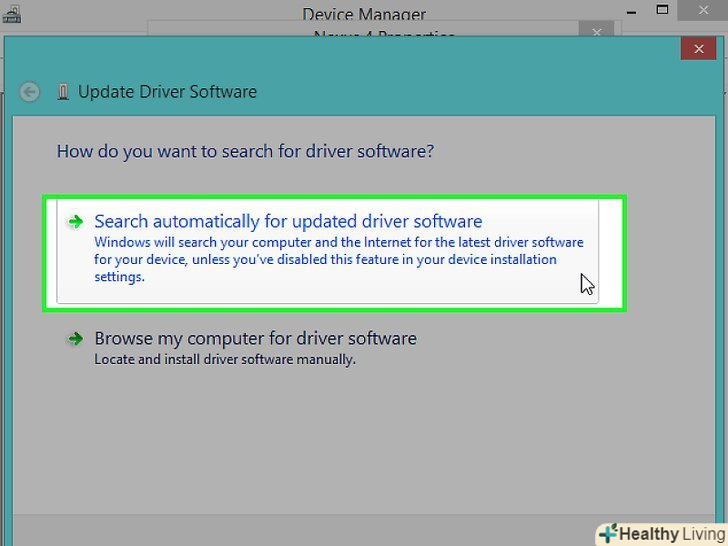The height and width of the screenshot is (546, 728).
Task: Click the Device Manager title bar icon
Action: click(11, 13)
